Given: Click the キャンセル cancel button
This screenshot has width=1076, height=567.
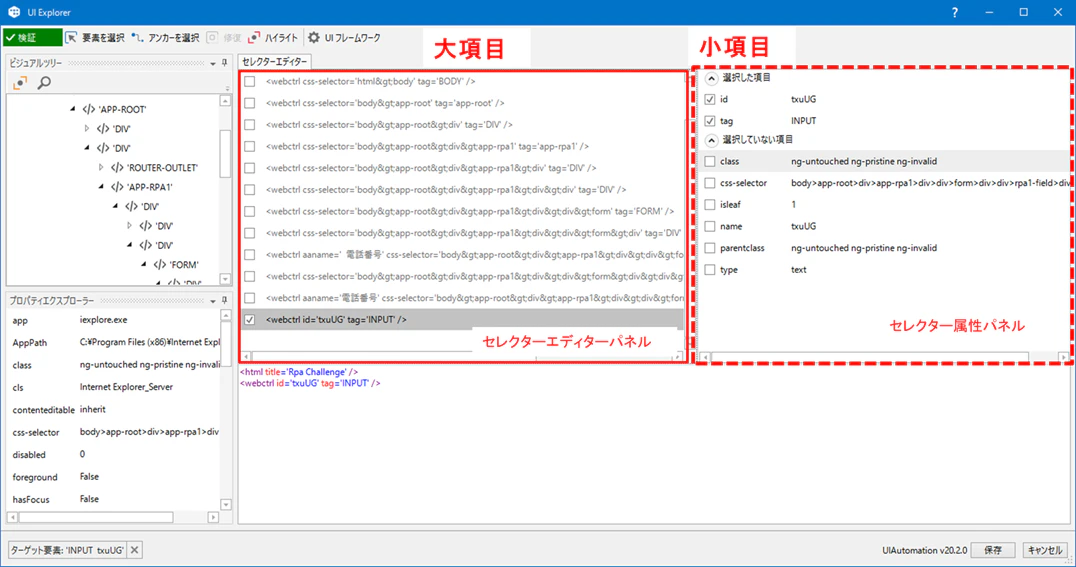Looking at the screenshot, I should click(1045, 550).
